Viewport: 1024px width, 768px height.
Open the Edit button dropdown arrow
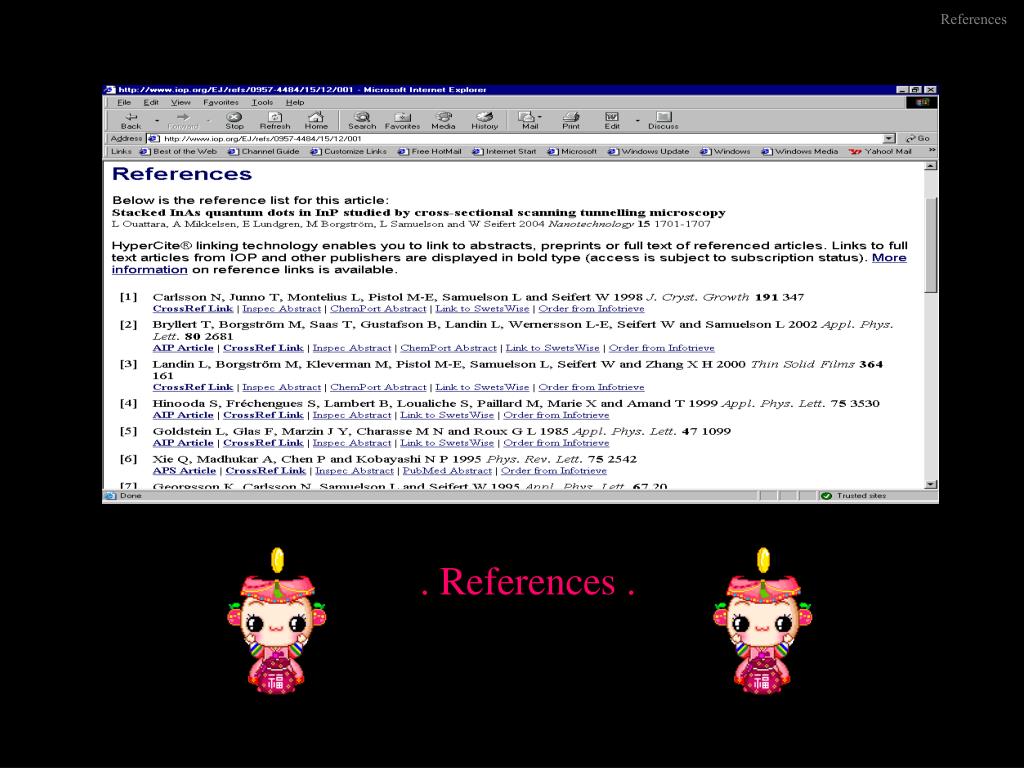[637, 121]
